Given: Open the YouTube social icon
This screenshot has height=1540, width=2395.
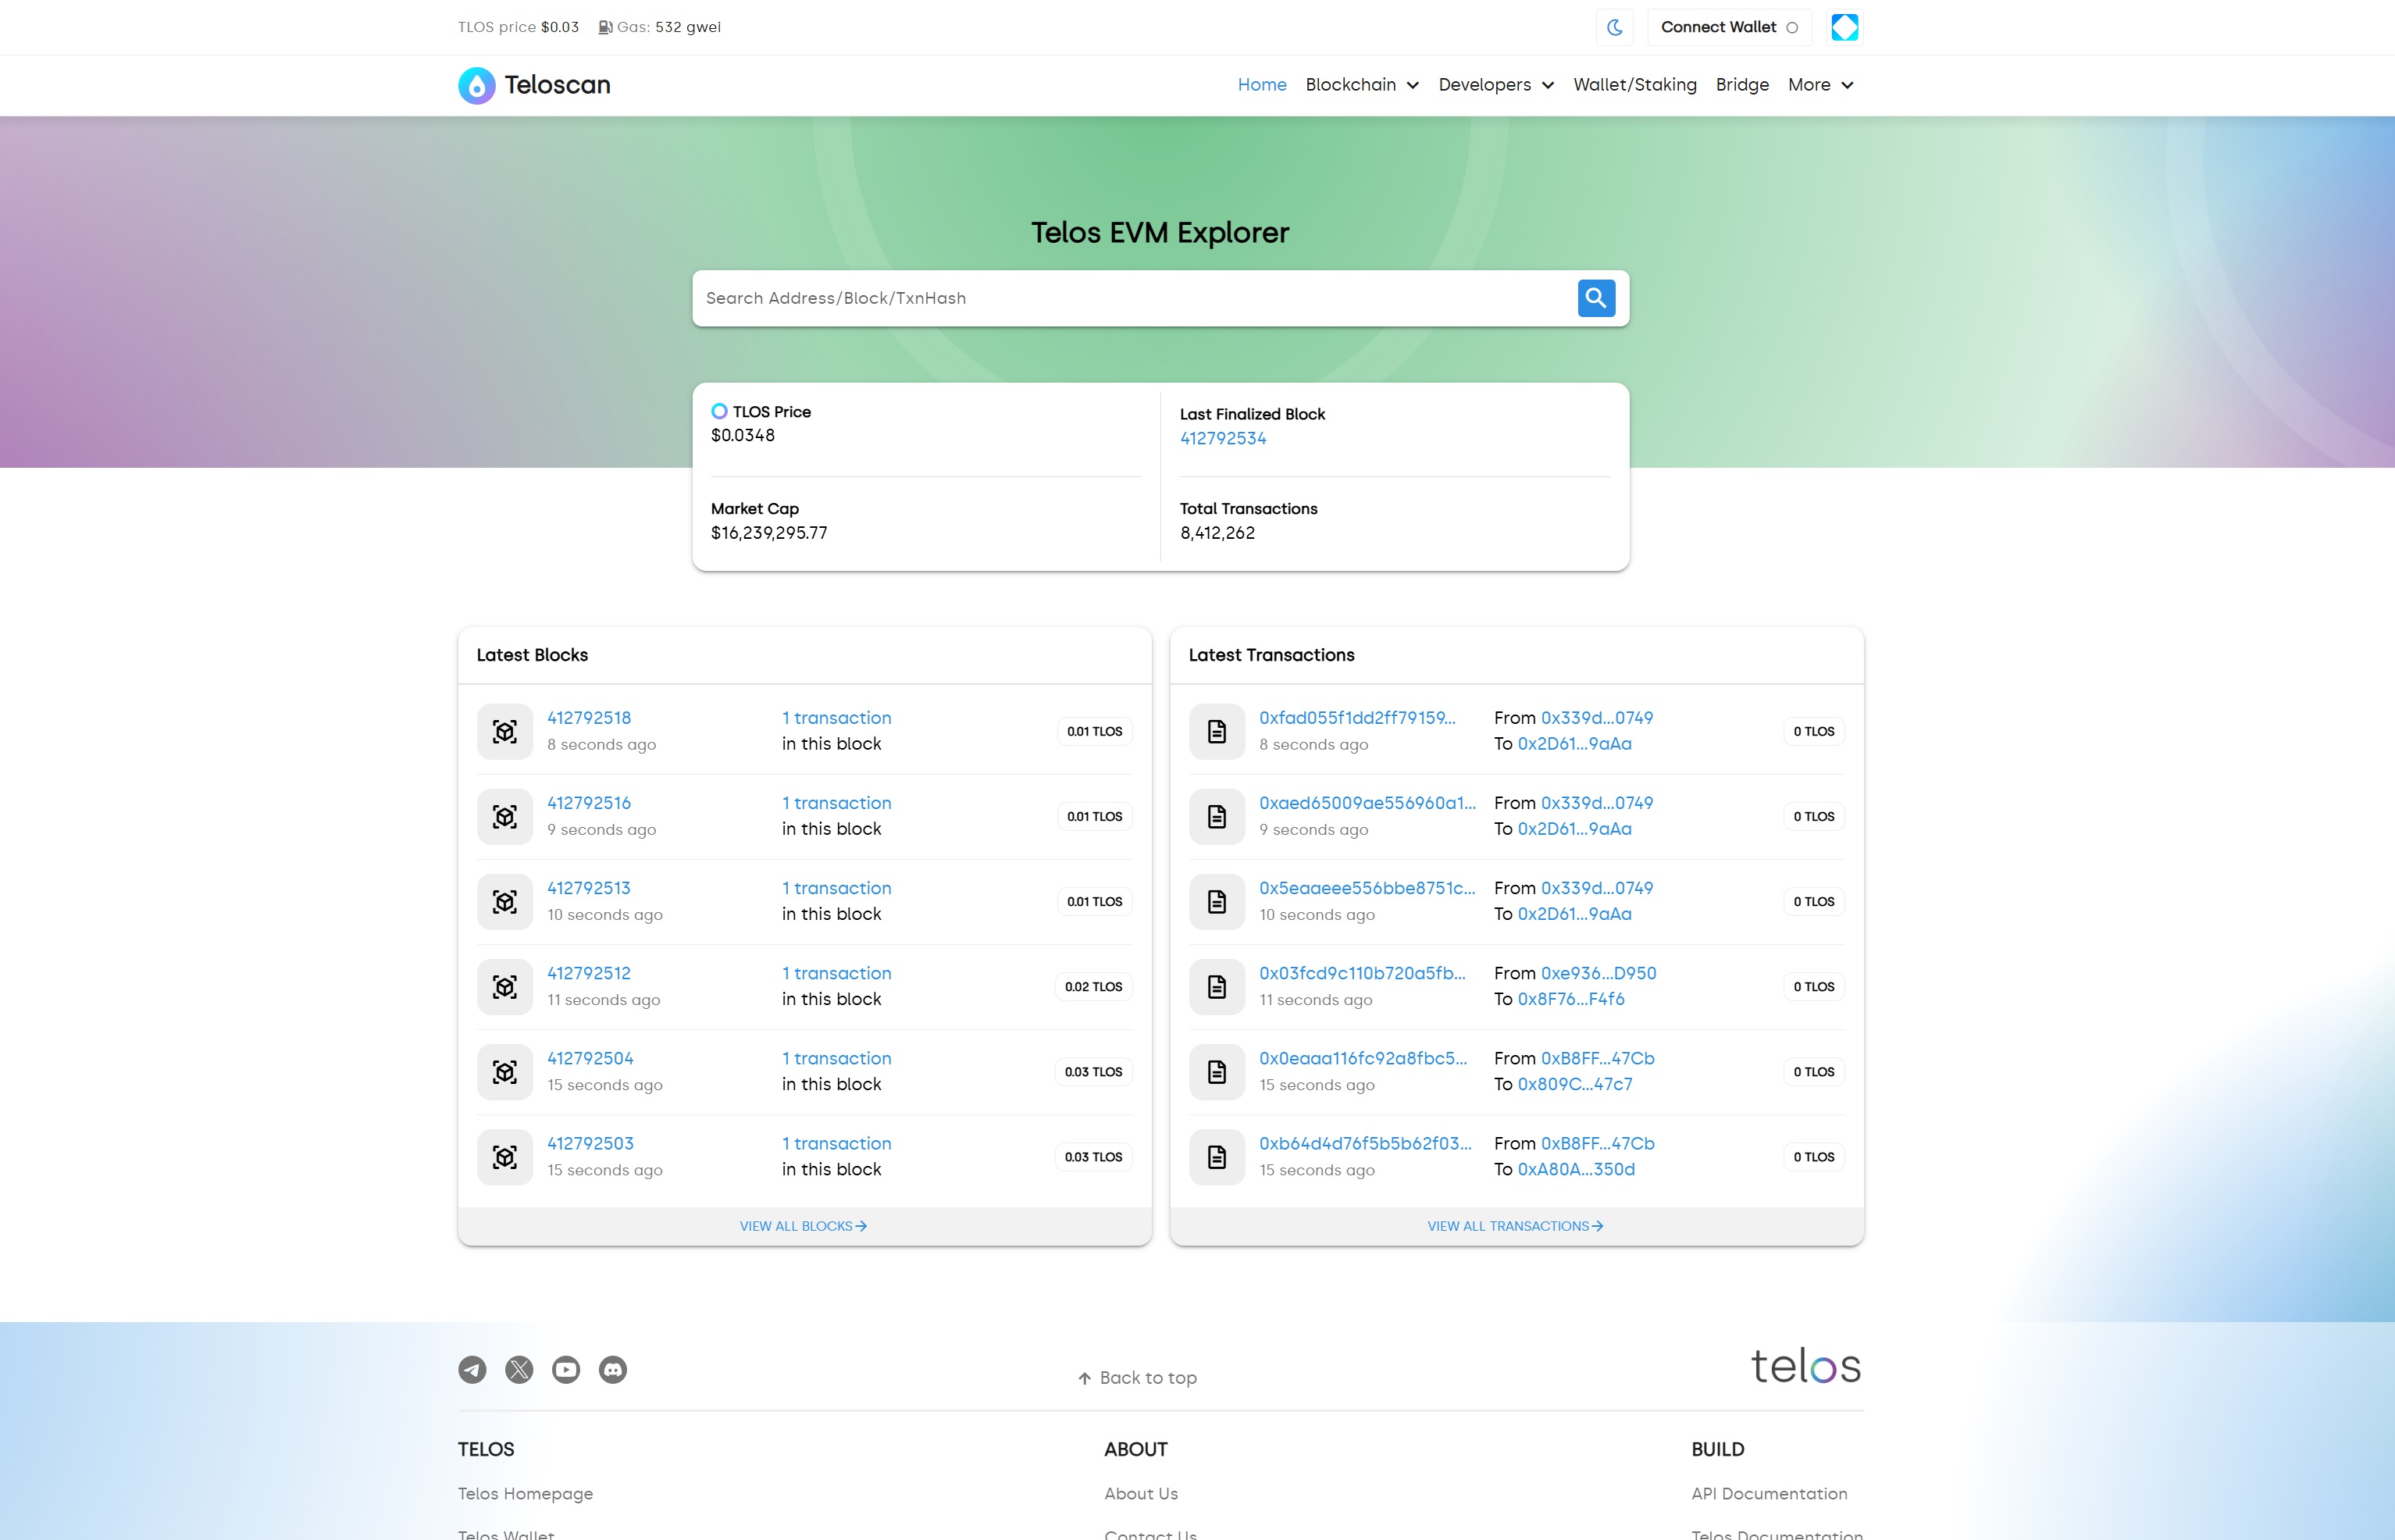Looking at the screenshot, I should coord(566,1370).
